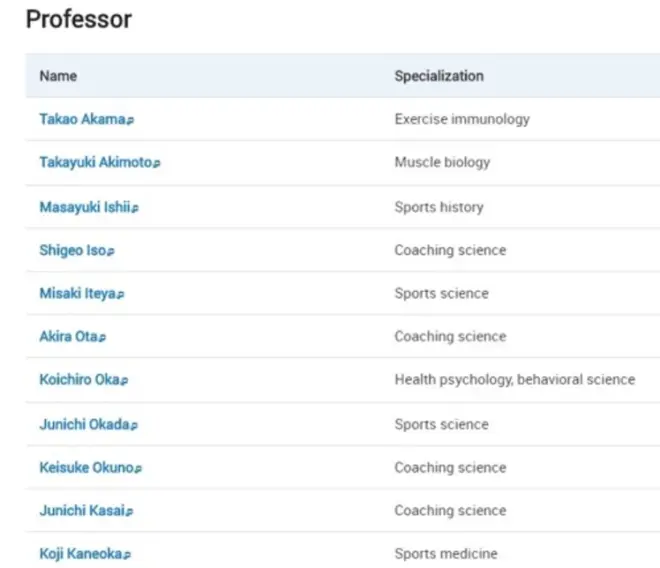Screen dimensions: 660x568
Task: Select the Shigeo Iso link
Action: (72, 250)
